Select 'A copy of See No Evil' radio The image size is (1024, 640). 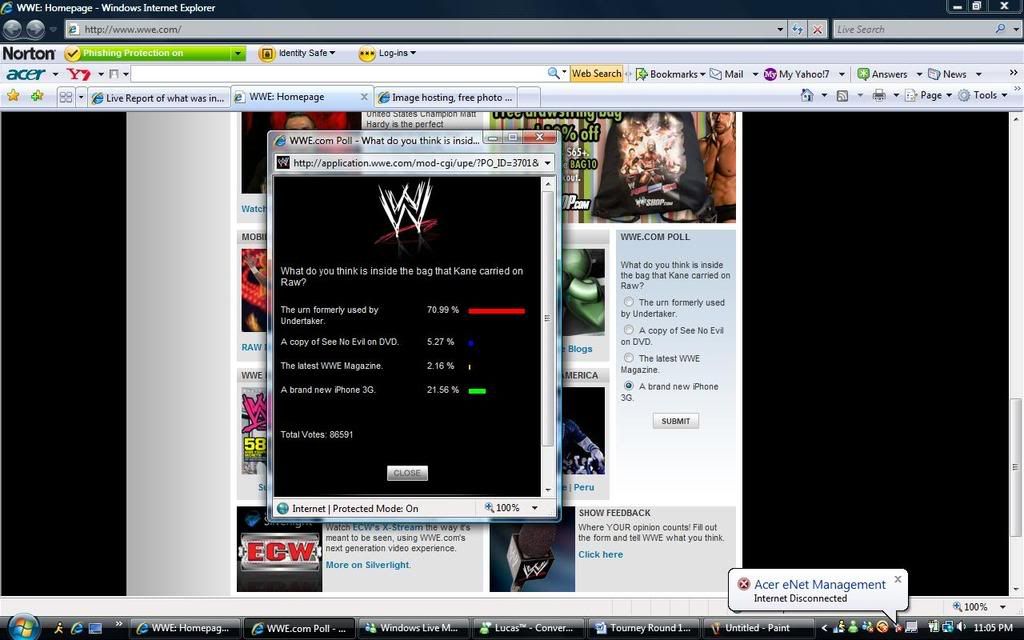click(628, 330)
